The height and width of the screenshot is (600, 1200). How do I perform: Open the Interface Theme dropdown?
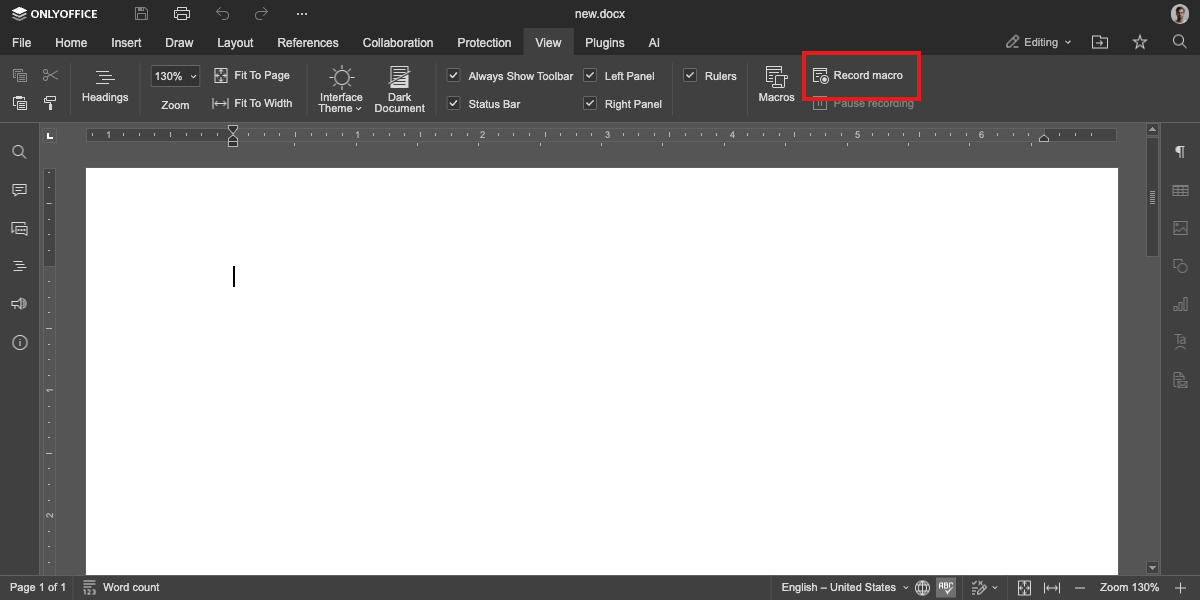point(341,88)
